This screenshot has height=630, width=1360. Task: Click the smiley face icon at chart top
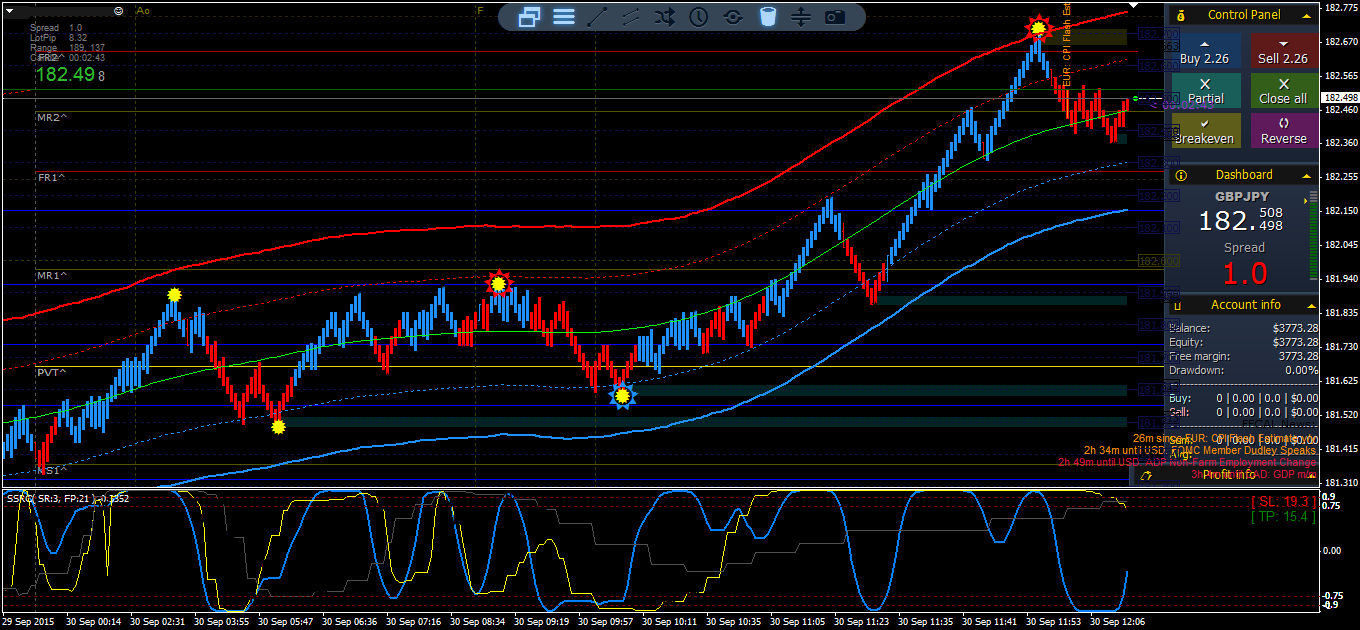(119, 9)
